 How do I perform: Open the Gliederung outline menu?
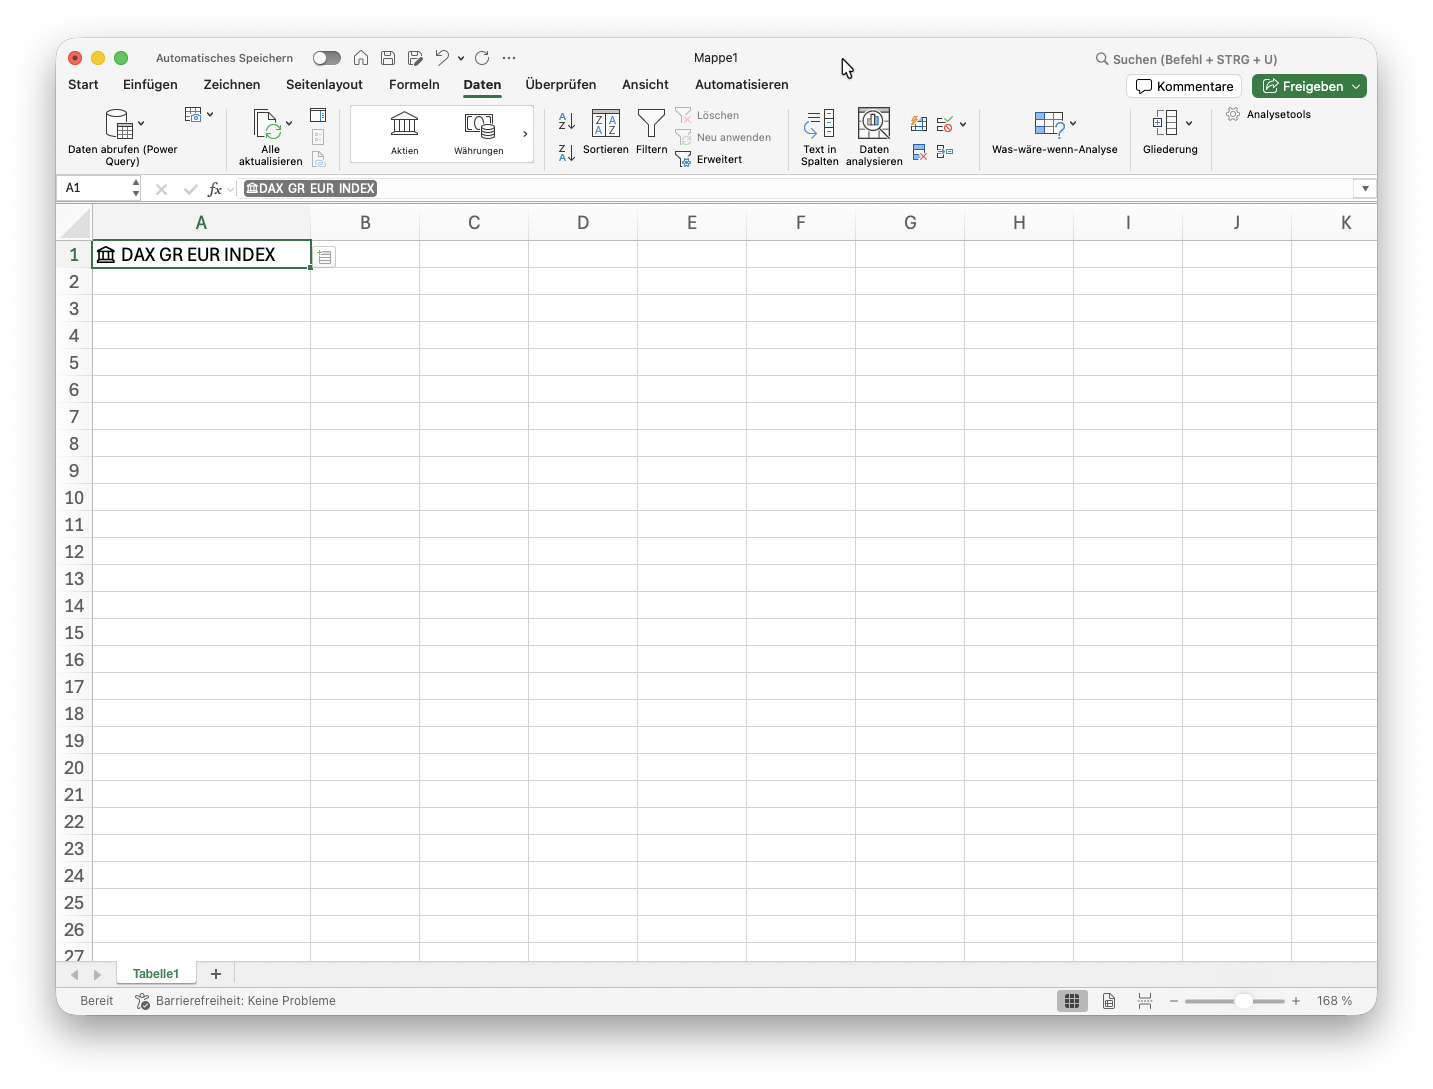click(x=1170, y=133)
